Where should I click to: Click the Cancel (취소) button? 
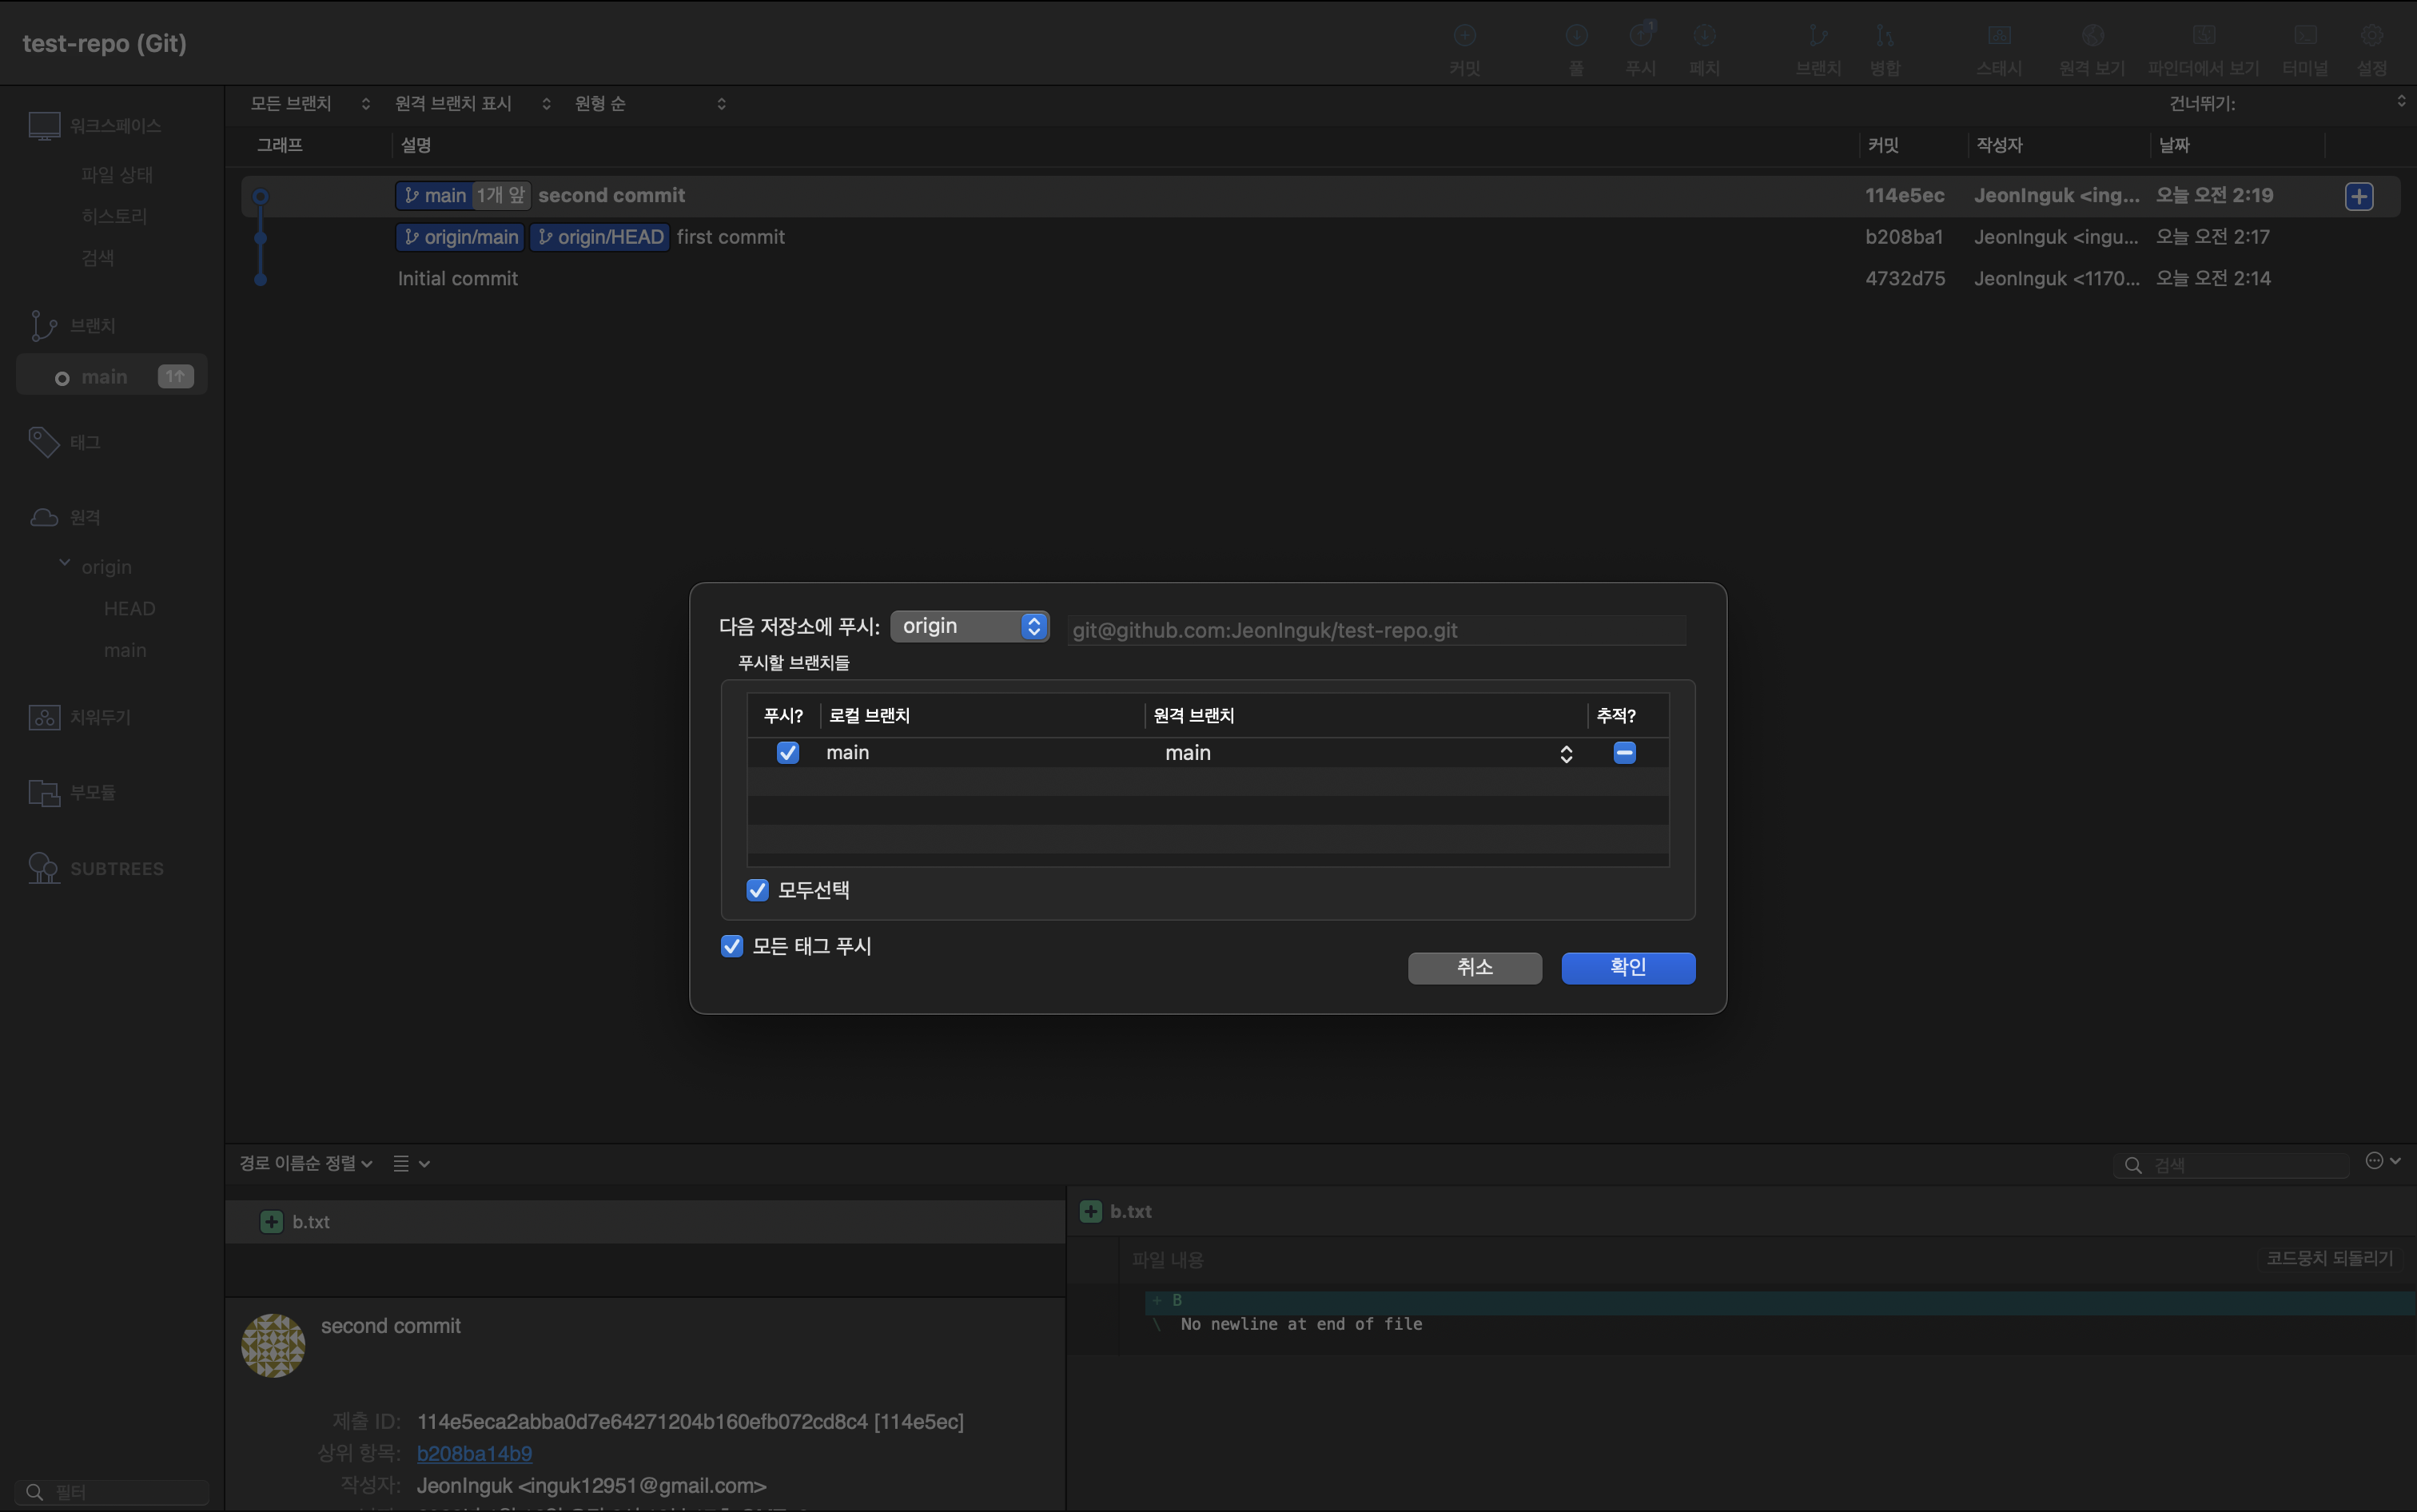pos(1474,967)
